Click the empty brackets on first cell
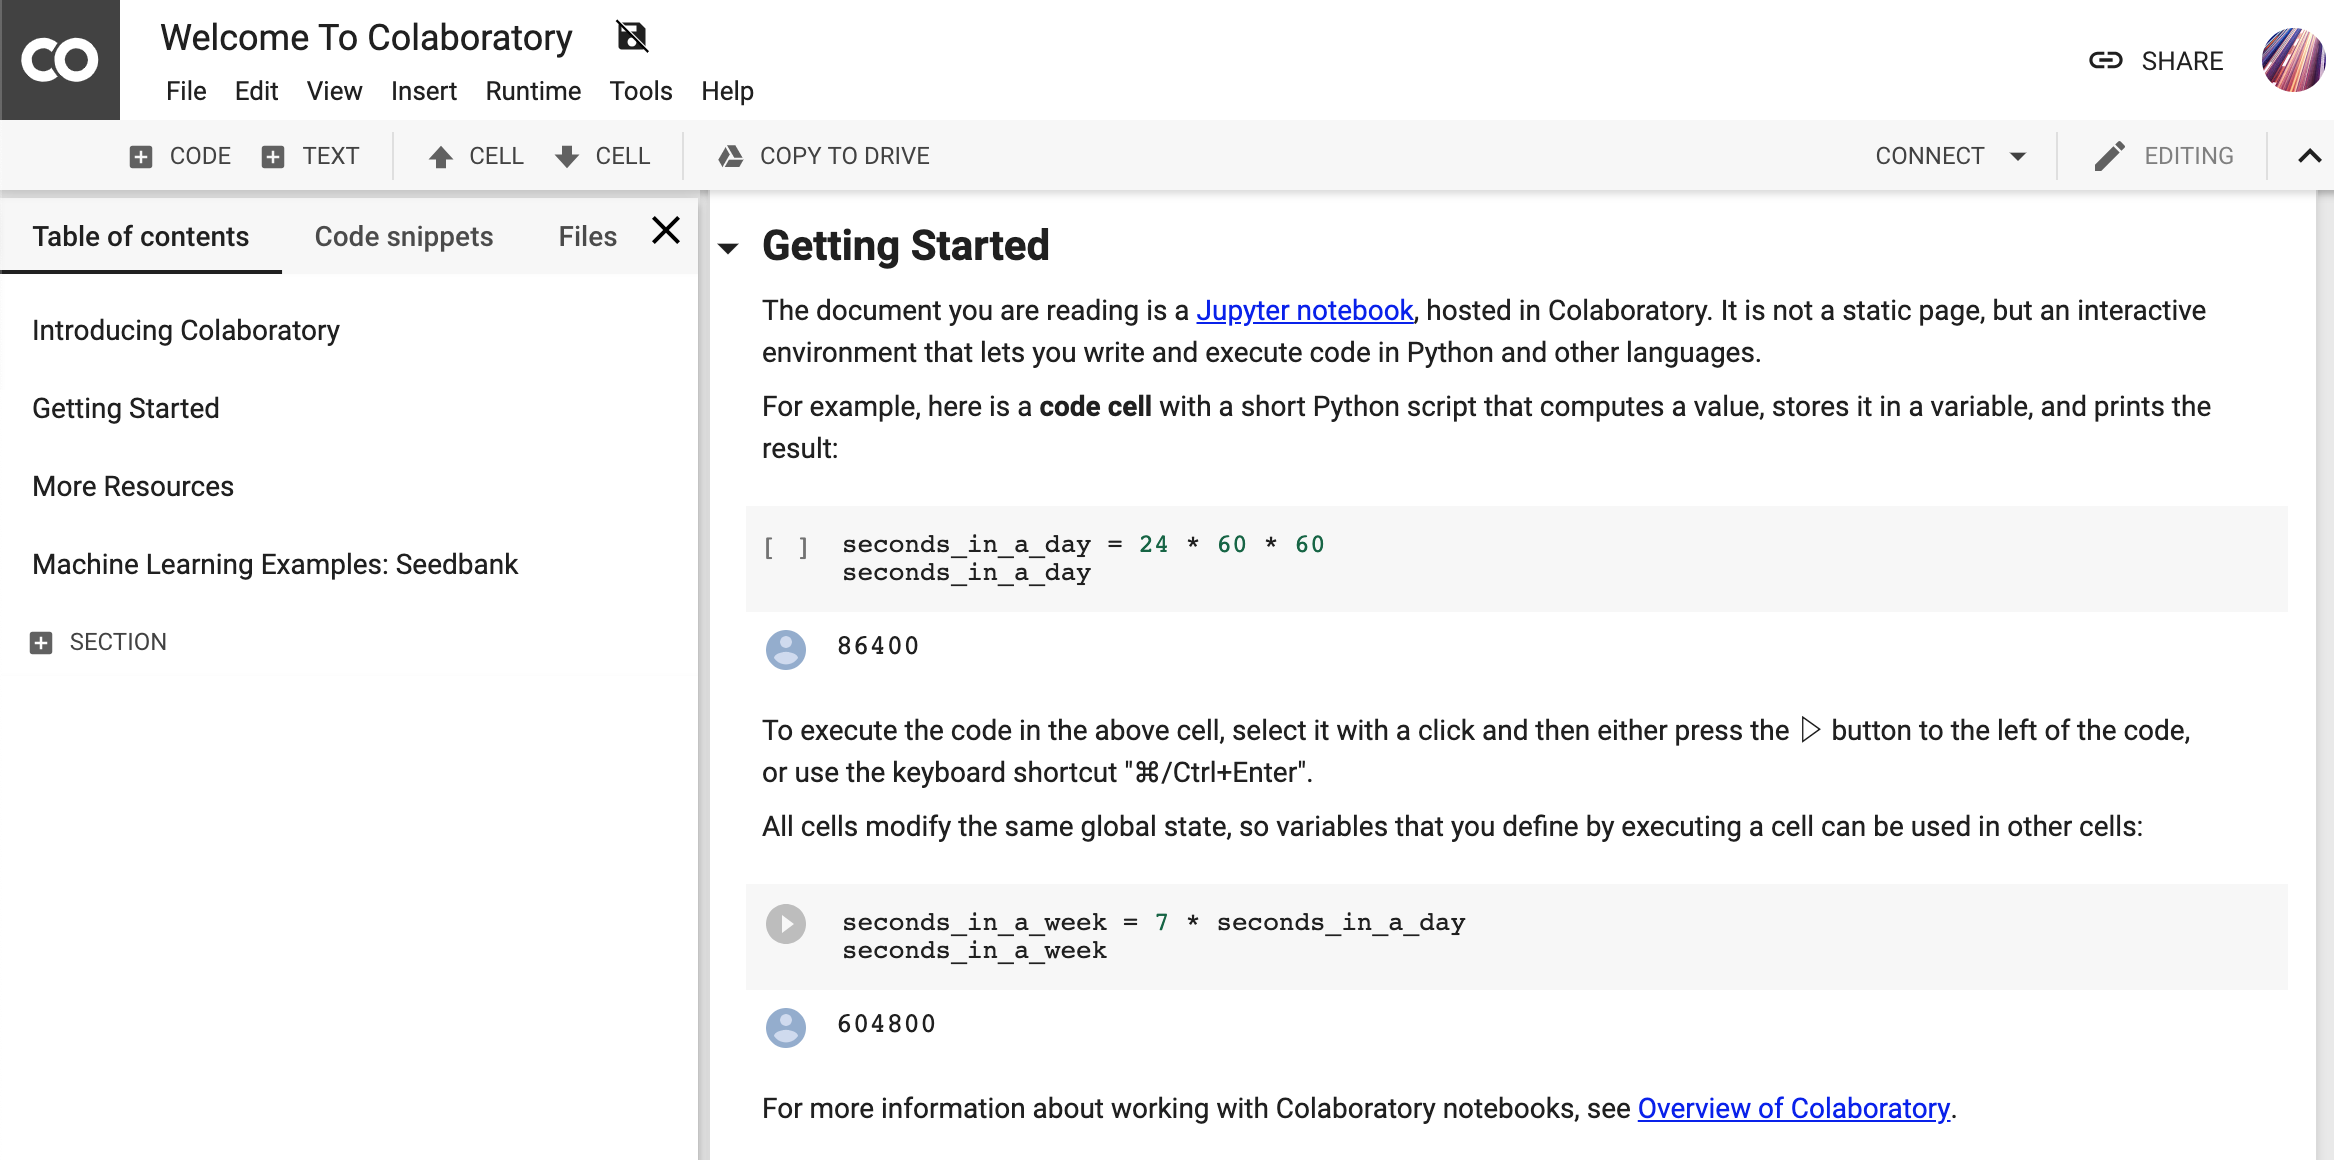2334x1160 pixels. click(786, 547)
